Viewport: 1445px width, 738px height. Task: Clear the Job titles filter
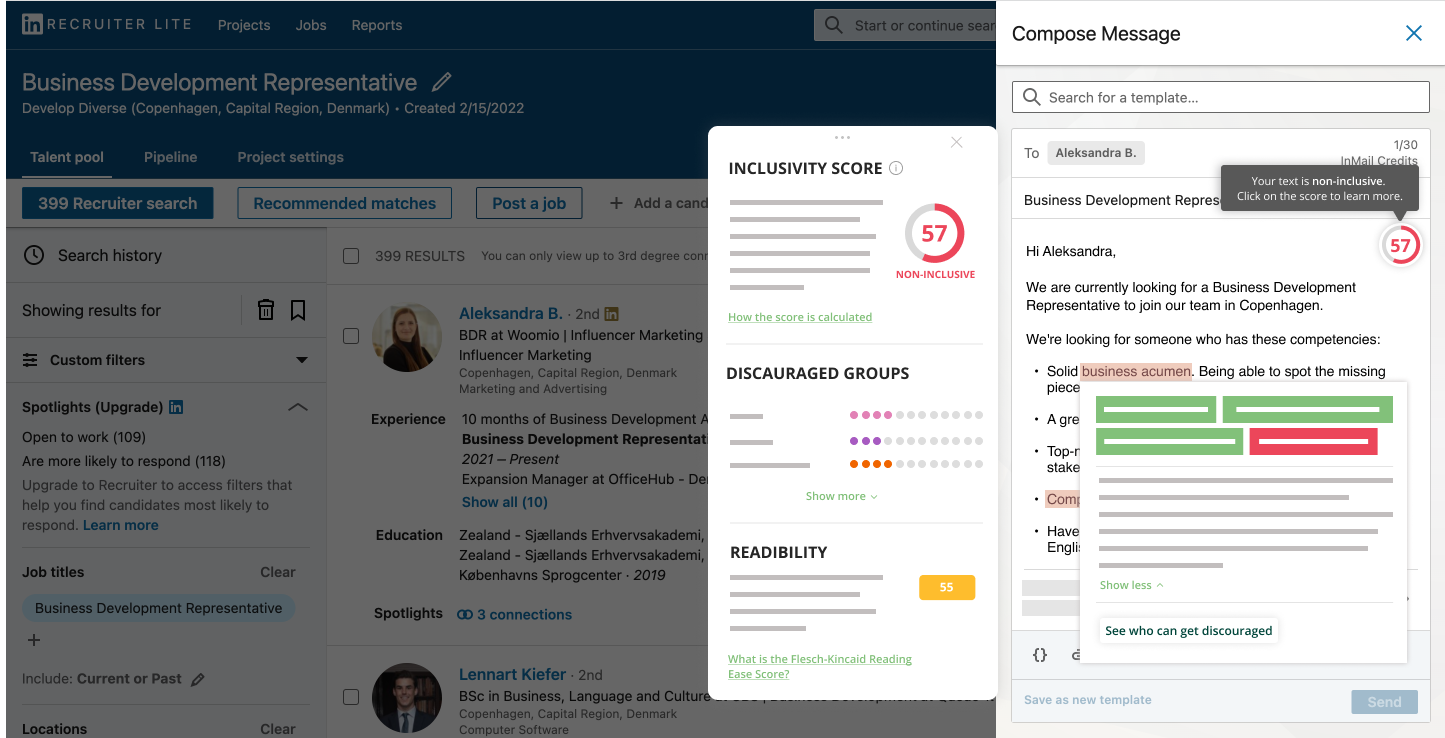278,572
